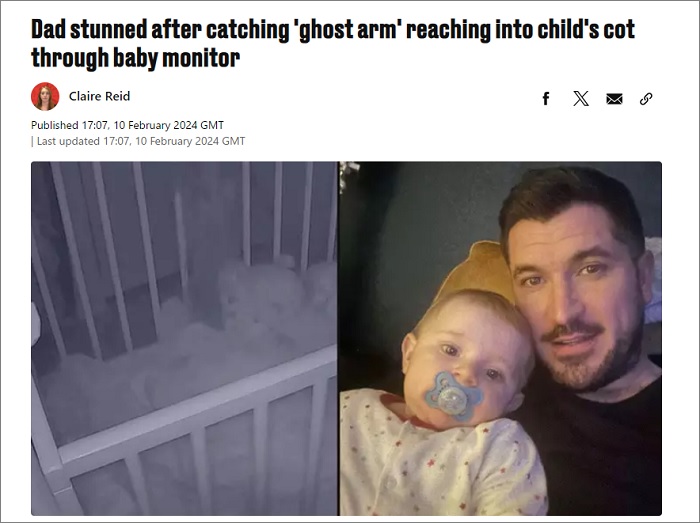Viewport: 700px width, 523px height.
Task: Open the dad and baby selfie photo
Action: (500, 338)
